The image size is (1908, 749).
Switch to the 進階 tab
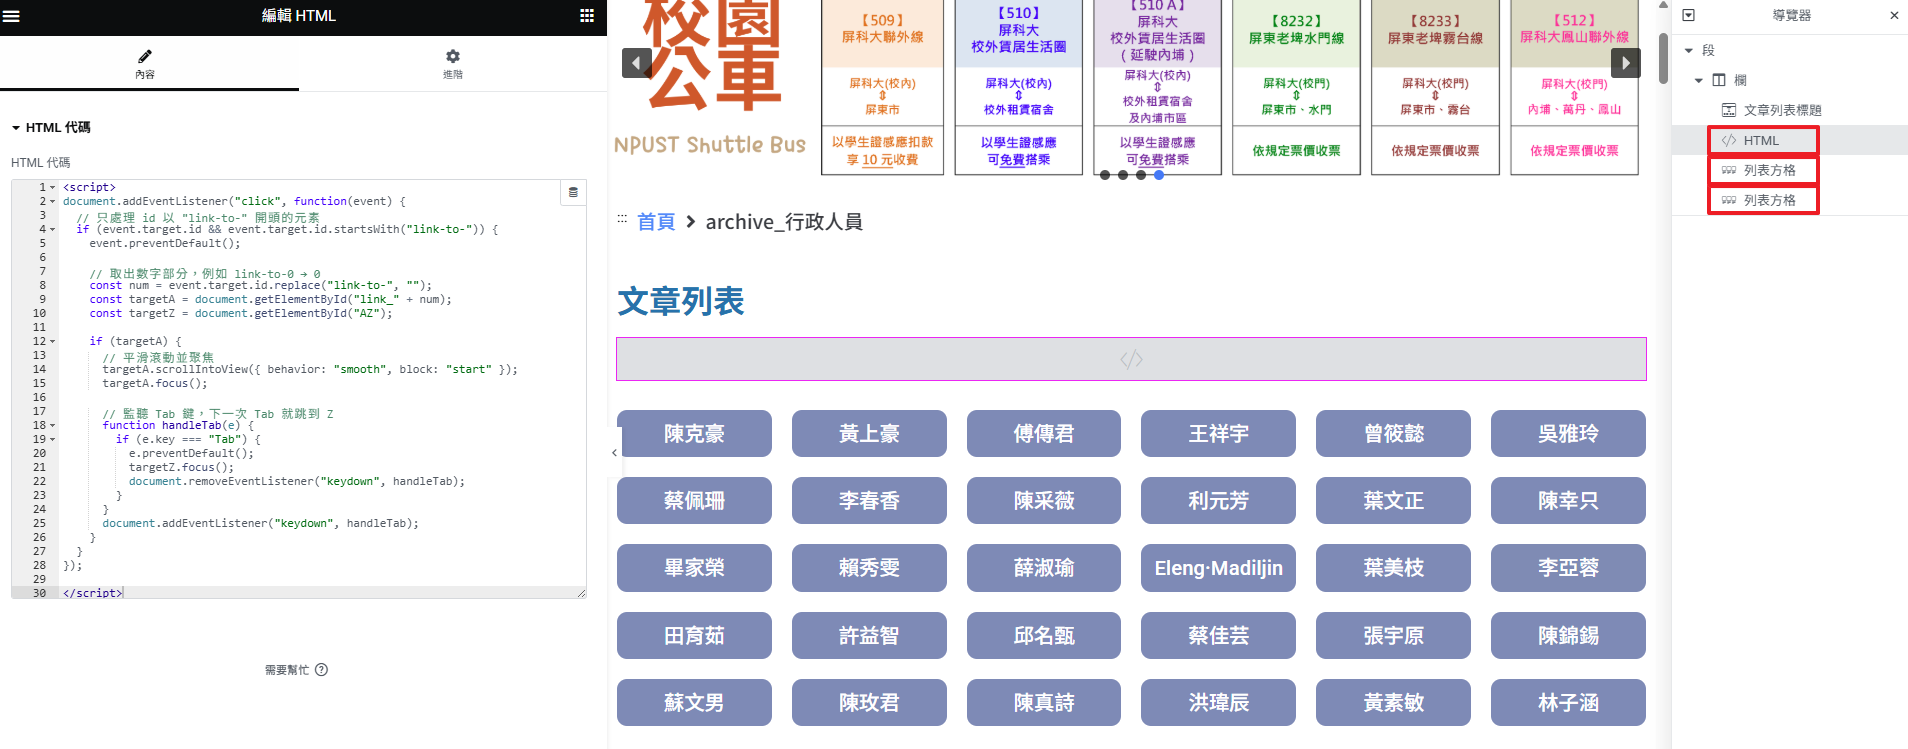453,64
